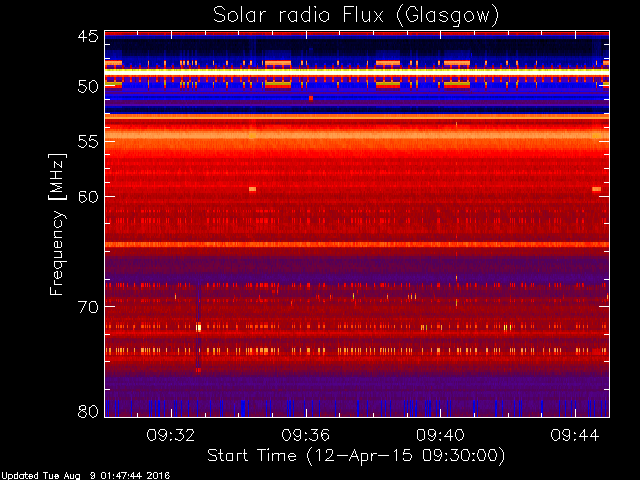The image size is (640, 480).
Task: Click the 09:32 time tick label
Action: click(x=171, y=435)
